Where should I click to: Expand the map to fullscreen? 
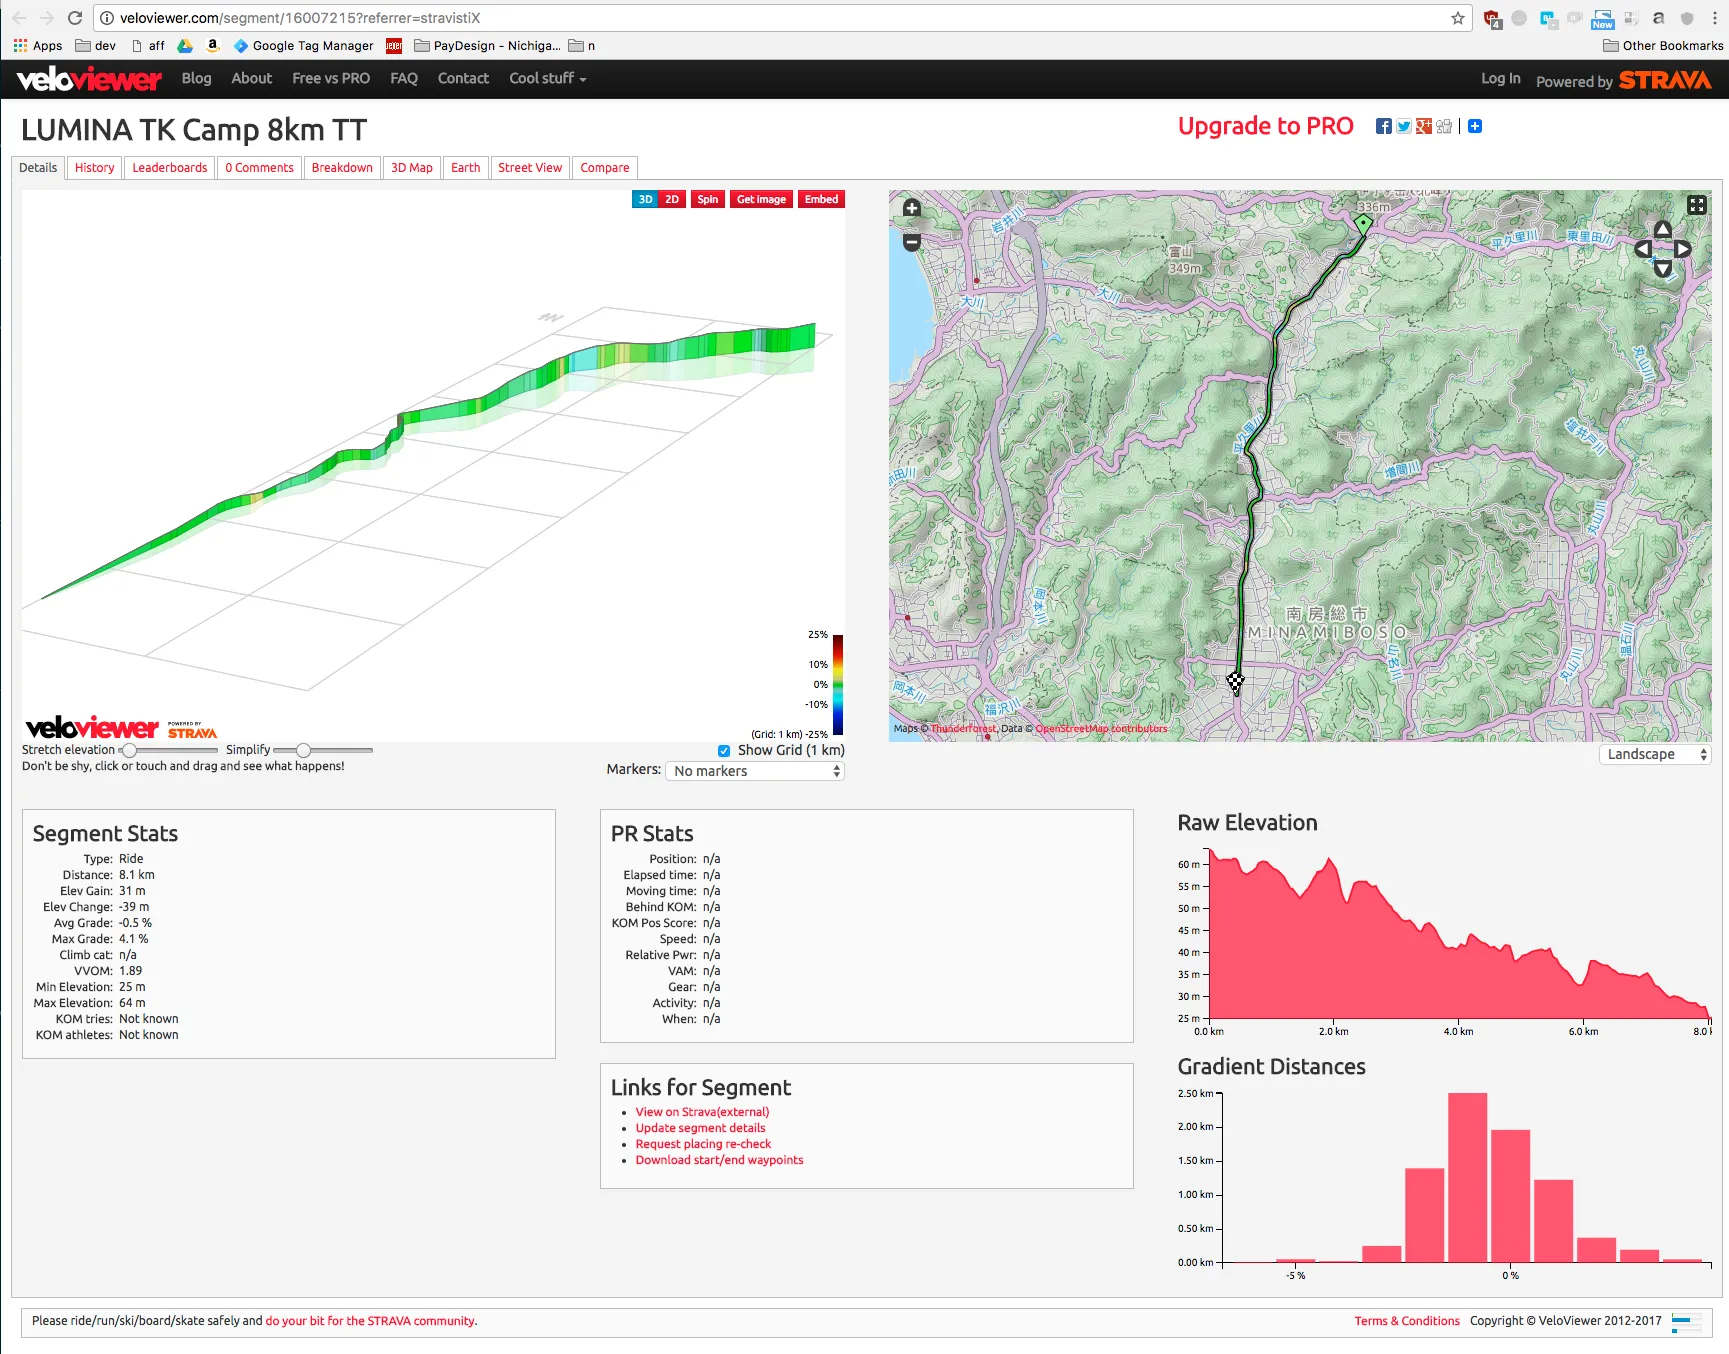(x=1697, y=205)
